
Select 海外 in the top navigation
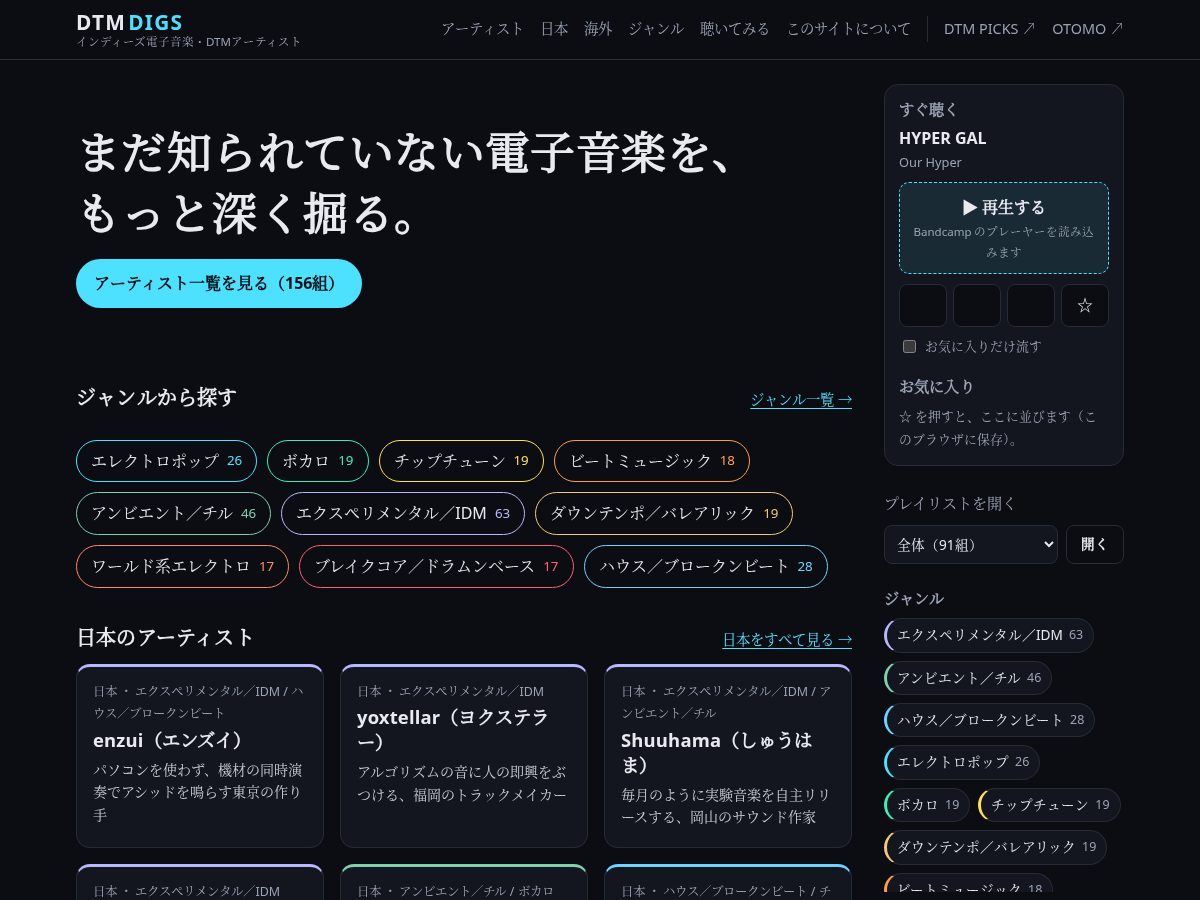(598, 29)
